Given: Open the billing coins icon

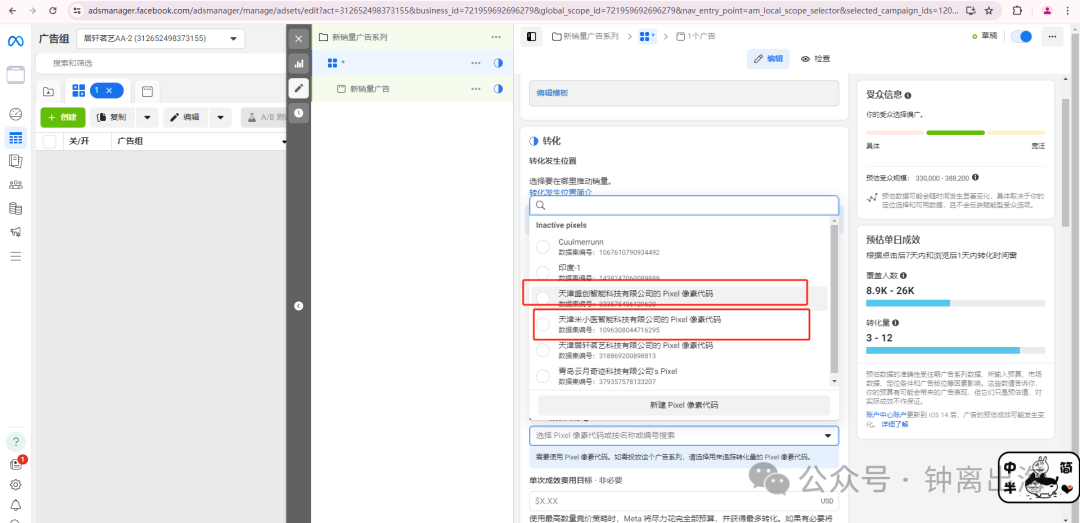Looking at the screenshot, I should pyautogui.click(x=16, y=209).
